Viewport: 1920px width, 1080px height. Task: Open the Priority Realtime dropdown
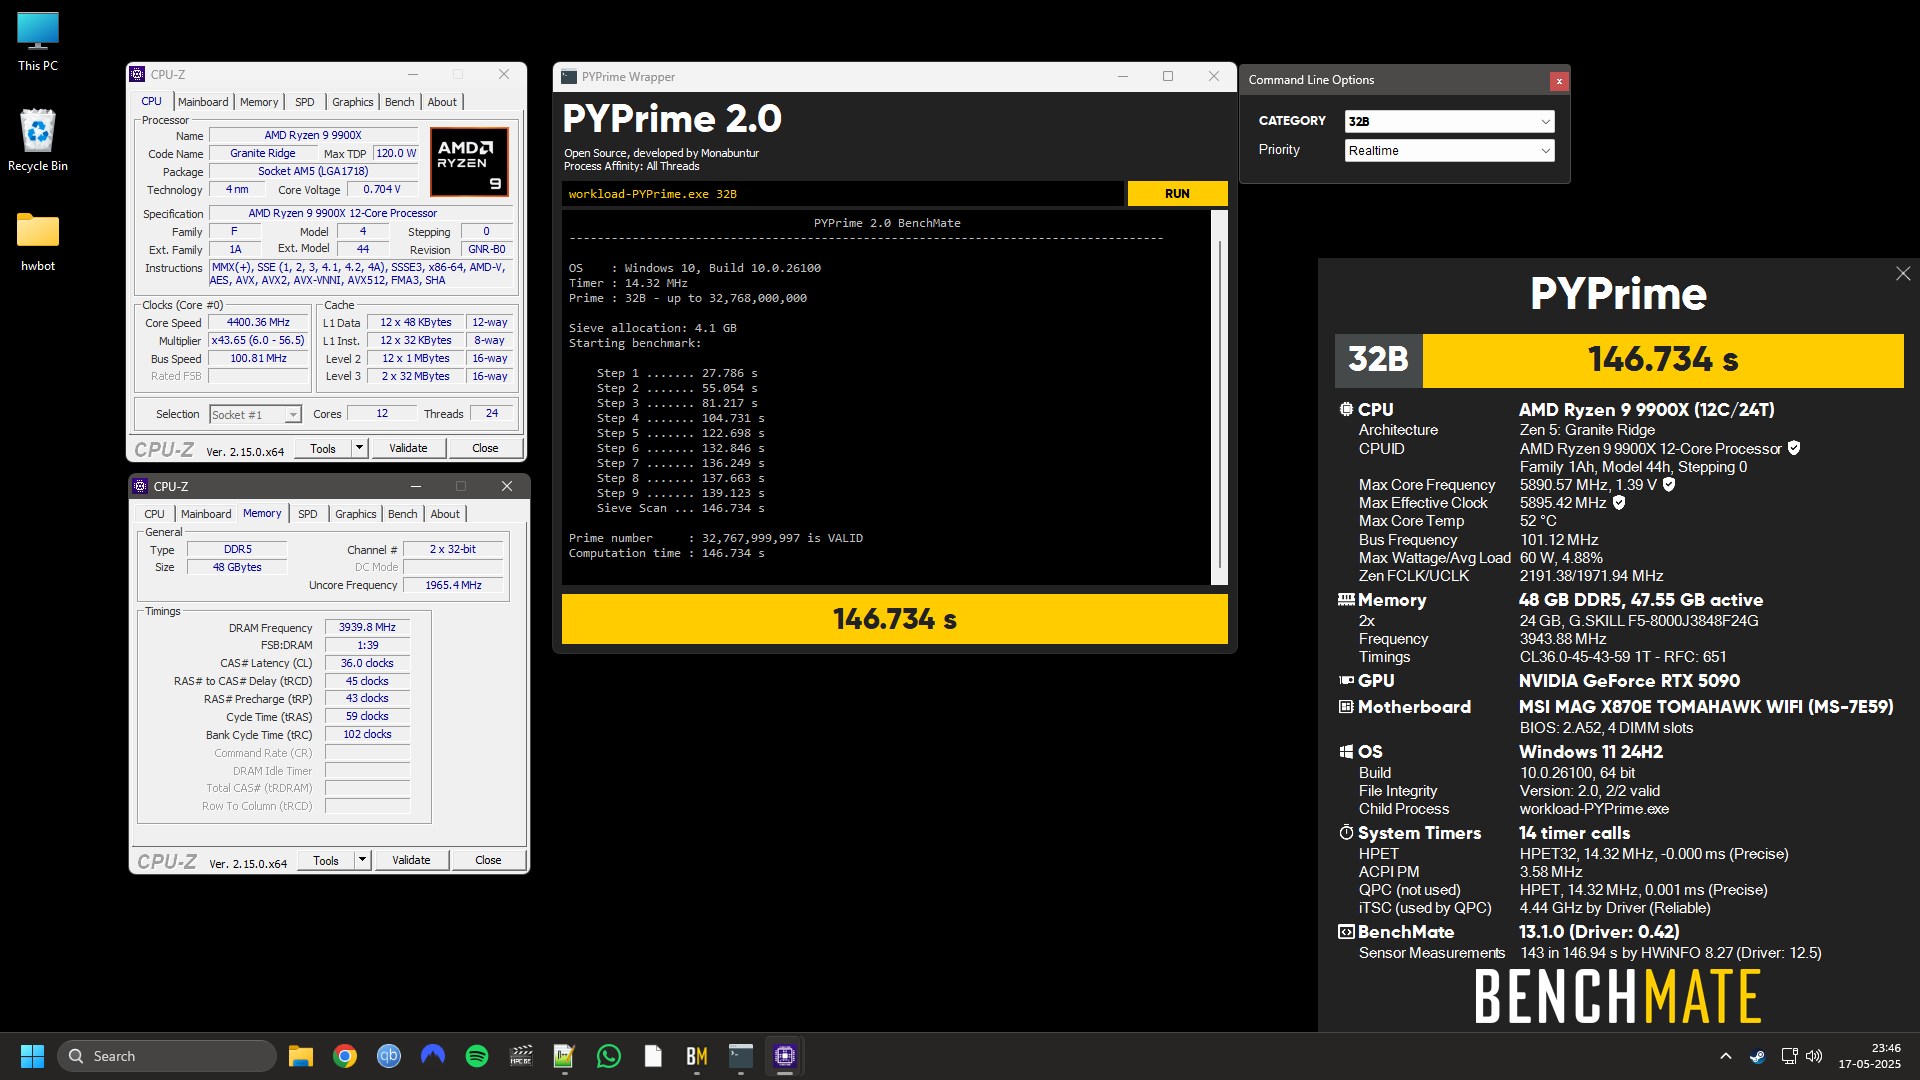(1449, 151)
